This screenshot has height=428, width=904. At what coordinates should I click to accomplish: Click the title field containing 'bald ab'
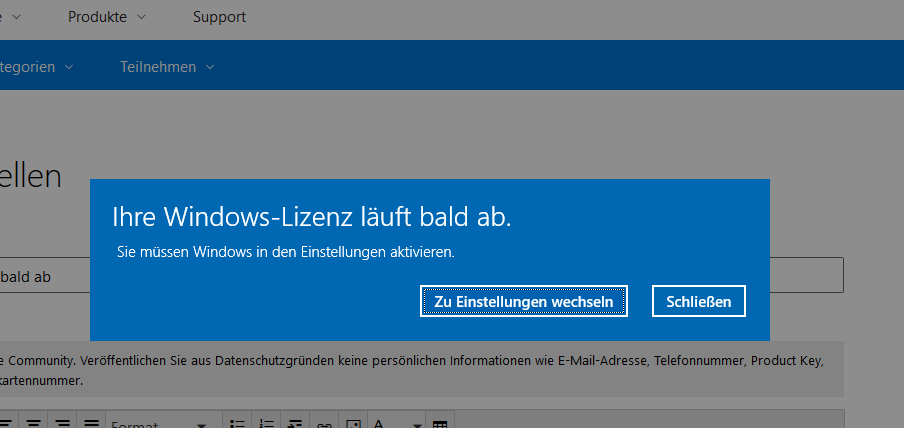421,276
